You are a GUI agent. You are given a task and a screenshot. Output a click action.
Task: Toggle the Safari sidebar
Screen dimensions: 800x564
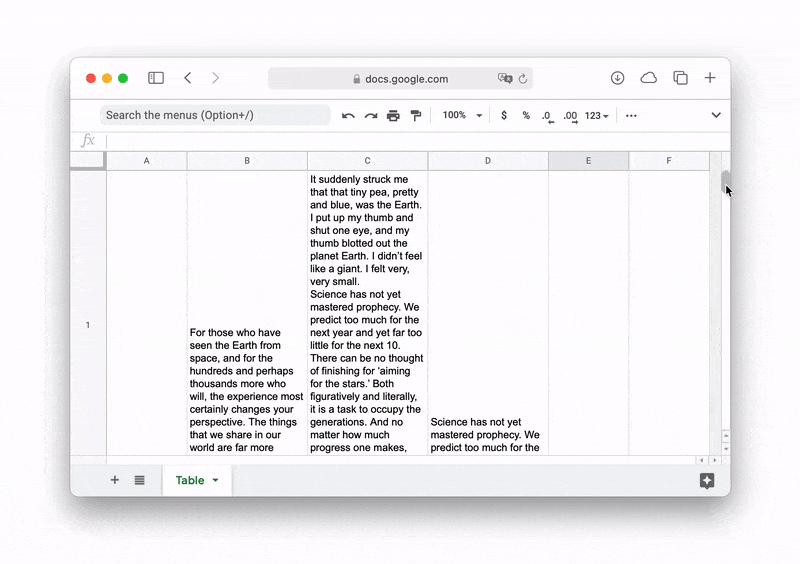click(156, 78)
